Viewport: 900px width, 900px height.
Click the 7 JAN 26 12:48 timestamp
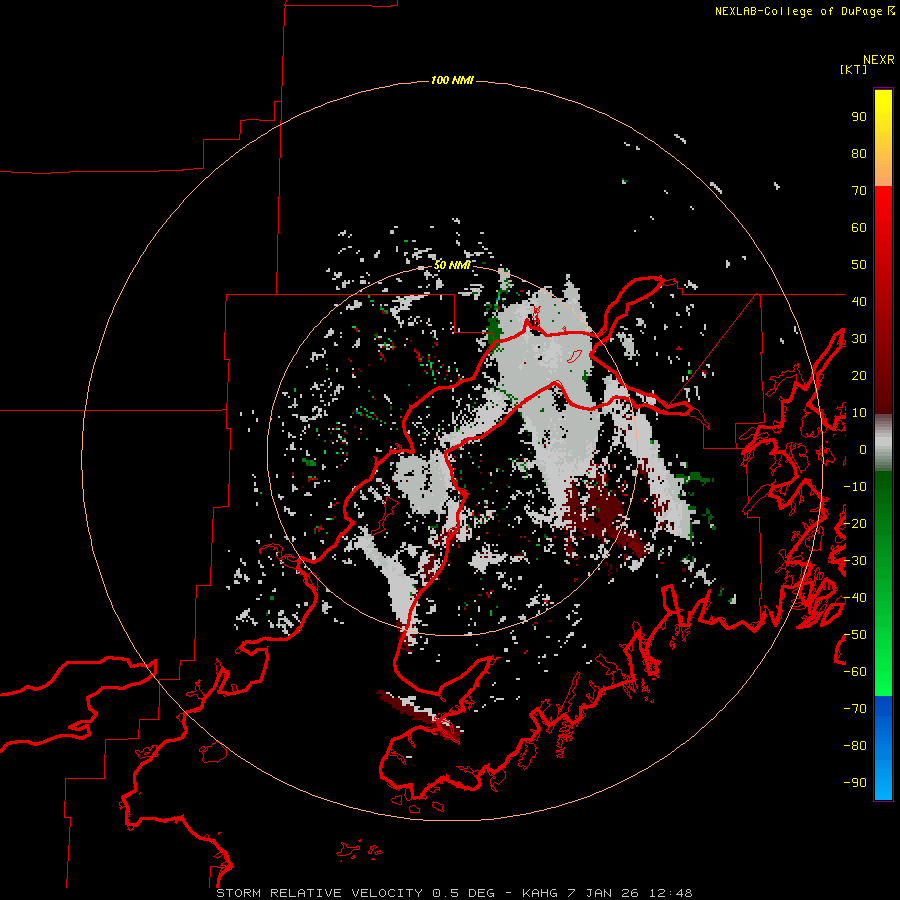click(630, 893)
